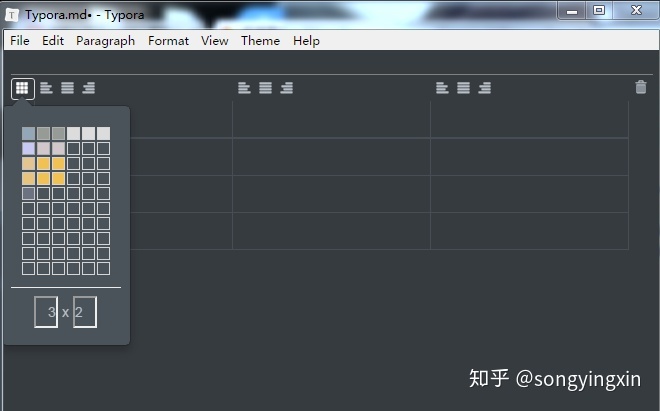
Task: Open the Edit menu
Action: (53, 41)
